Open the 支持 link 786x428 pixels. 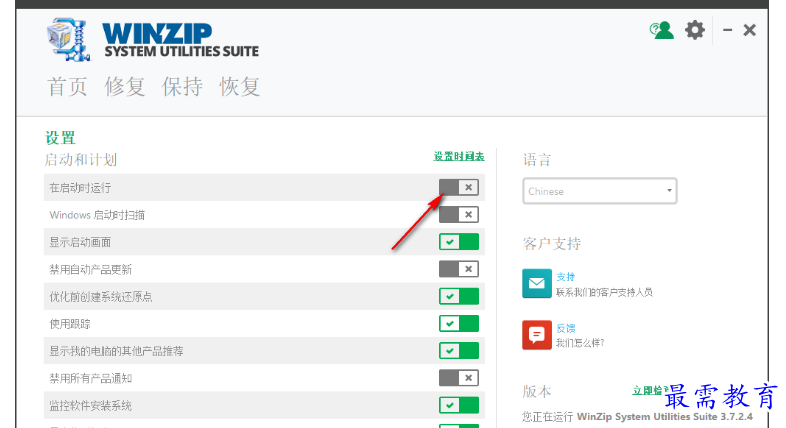[565, 277]
